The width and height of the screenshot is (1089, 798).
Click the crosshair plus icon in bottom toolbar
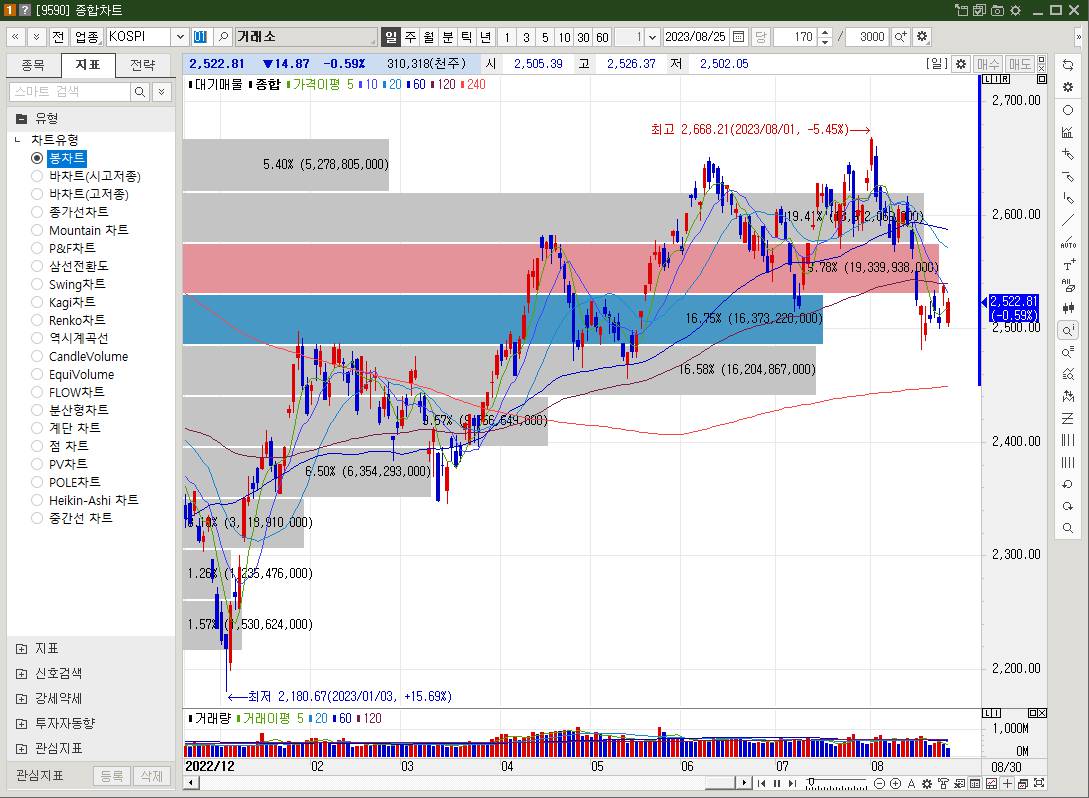click(1007, 783)
